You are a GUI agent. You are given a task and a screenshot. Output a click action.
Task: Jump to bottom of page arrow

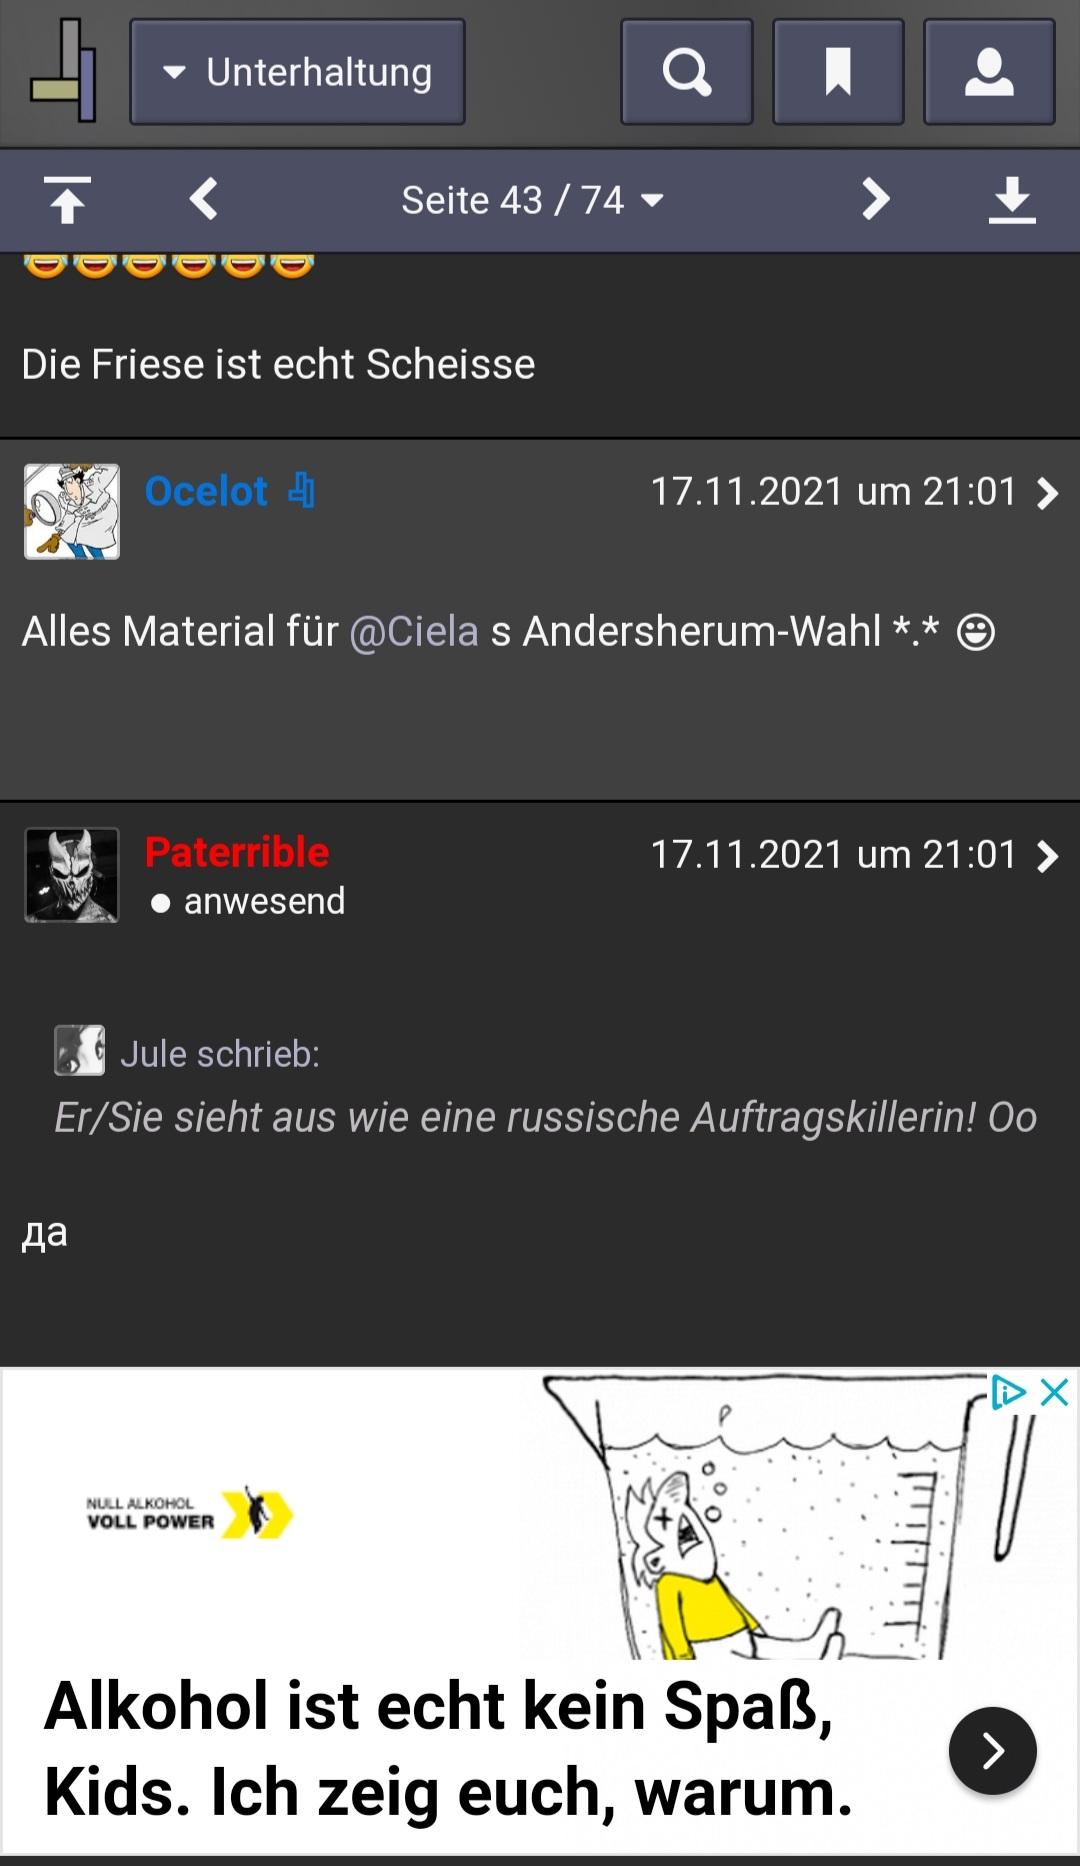point(1012,200)
